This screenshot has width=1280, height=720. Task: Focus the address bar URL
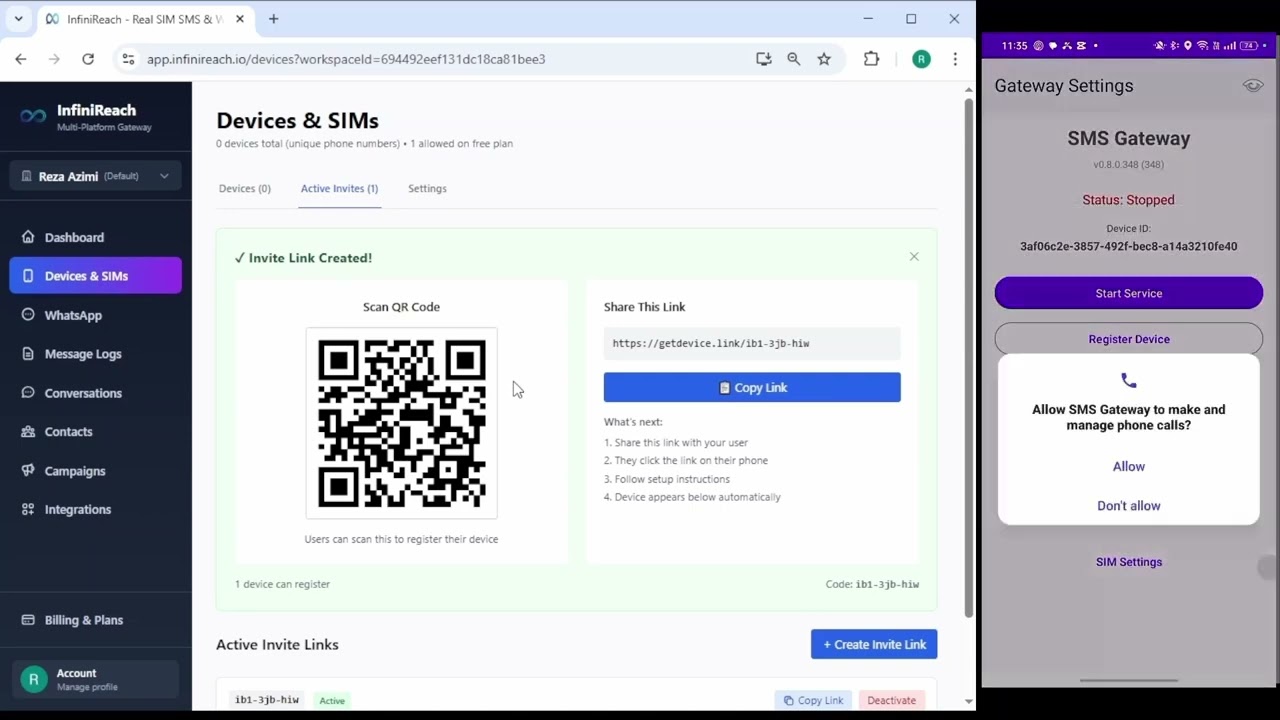346,59
